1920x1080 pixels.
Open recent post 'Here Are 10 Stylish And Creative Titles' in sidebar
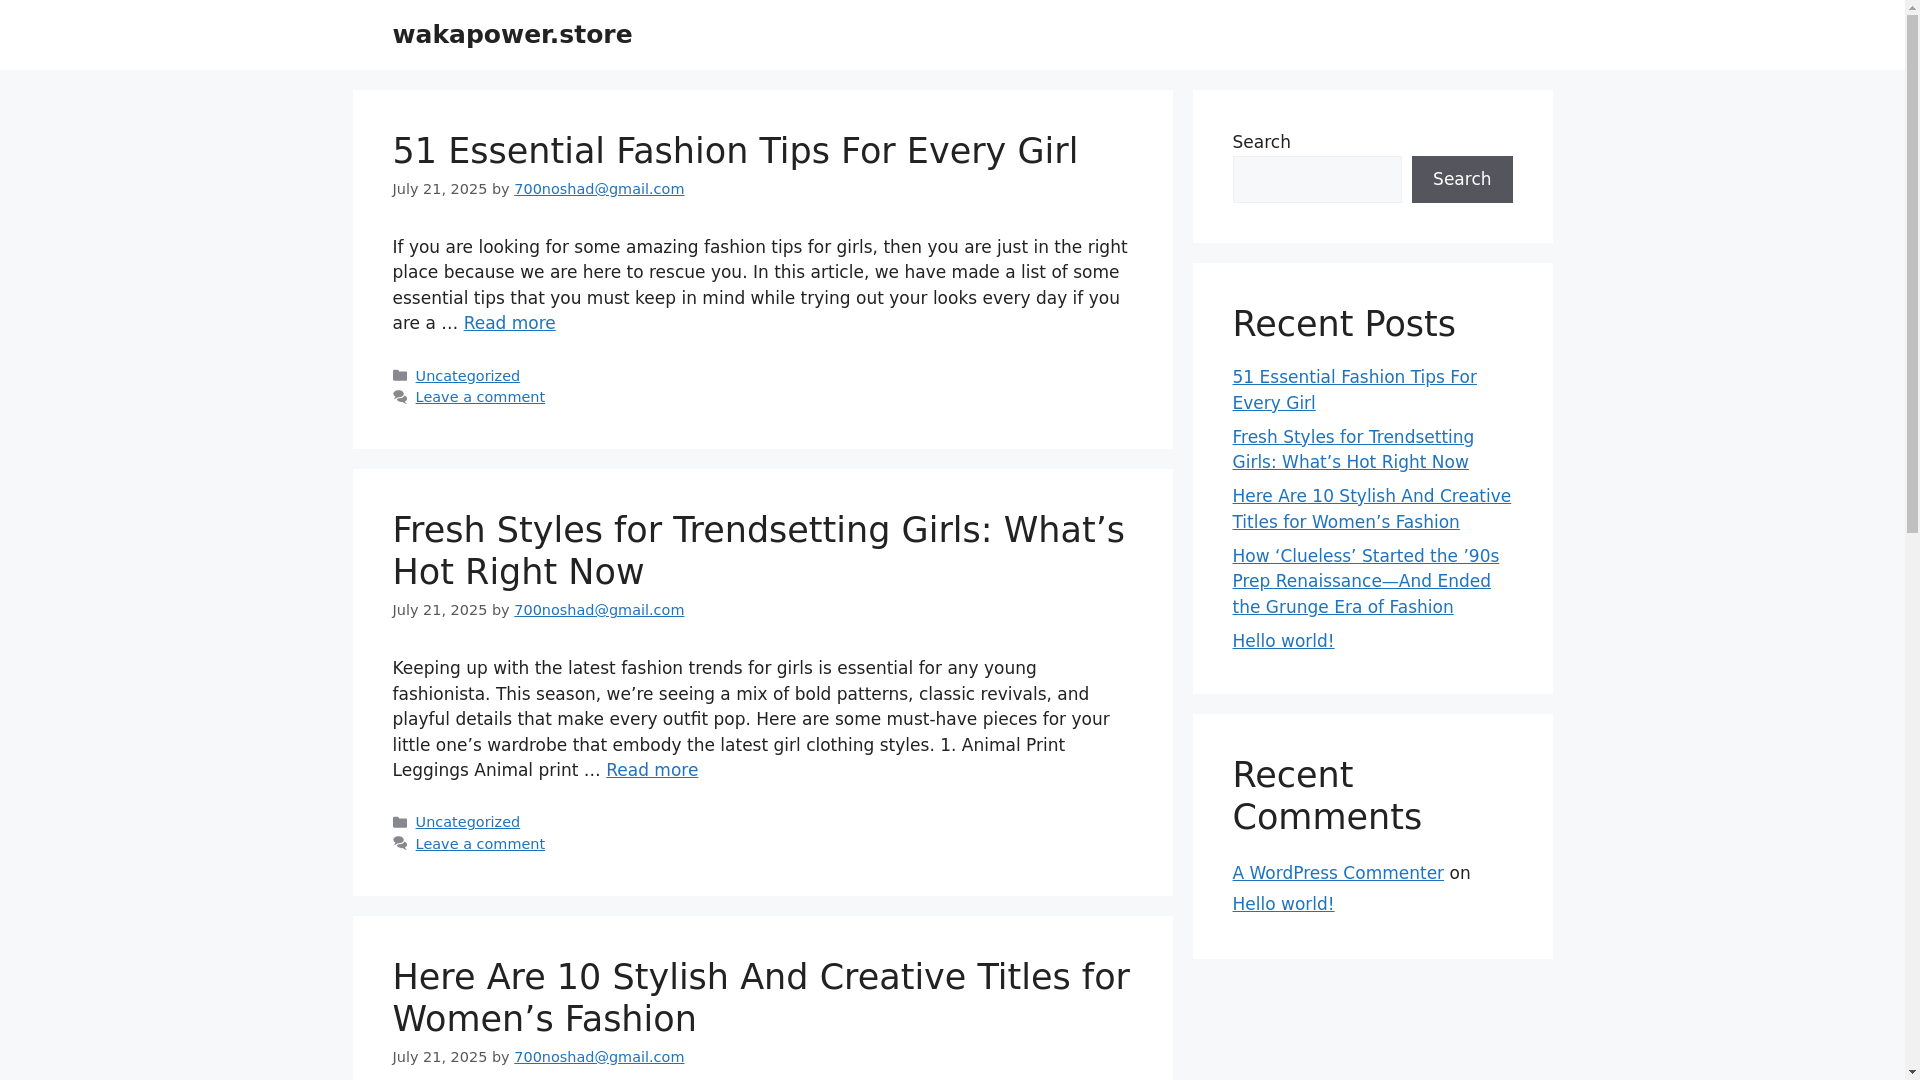(x=1371, y=509)
